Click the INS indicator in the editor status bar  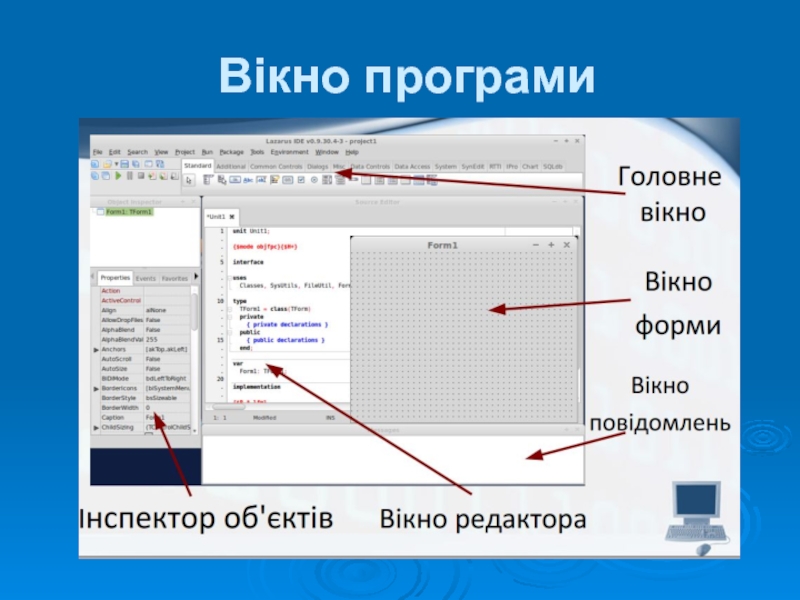pyautogui.click(x=331, y=418)
